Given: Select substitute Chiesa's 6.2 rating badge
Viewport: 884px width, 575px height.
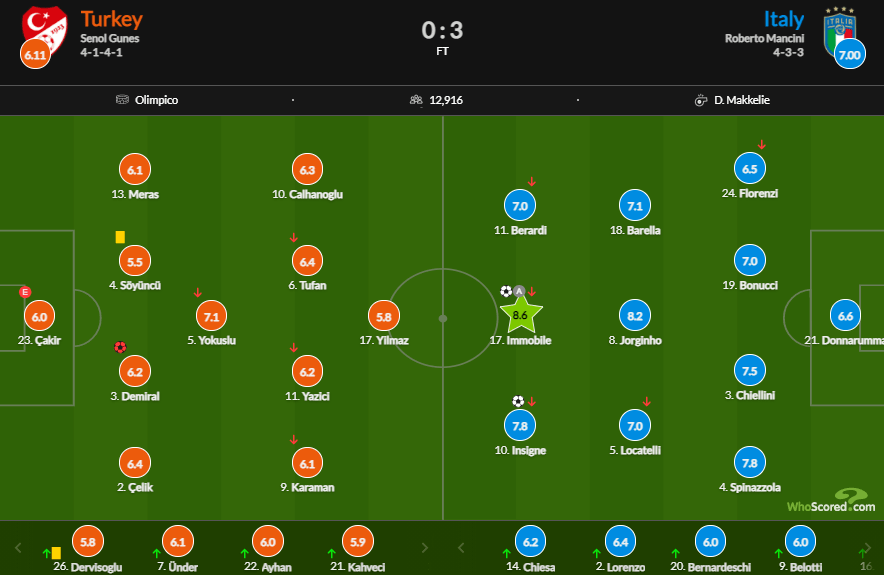Looking at the screenshot, I should tap(531, 541).
